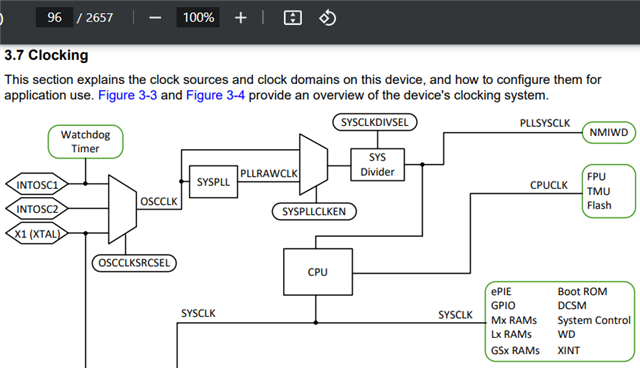Viewport: 640px width, 368px height.
Task: Click the SYSCLK label beside ePIE box
Action: (x=455, y=315)
